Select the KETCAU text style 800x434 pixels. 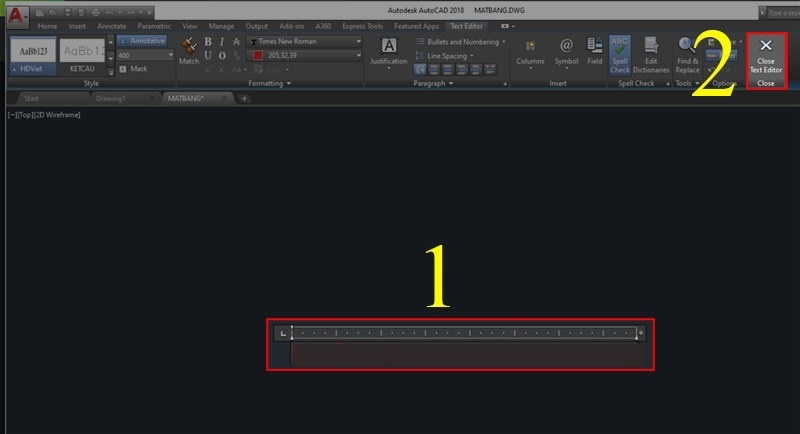[x=82, y=56]
